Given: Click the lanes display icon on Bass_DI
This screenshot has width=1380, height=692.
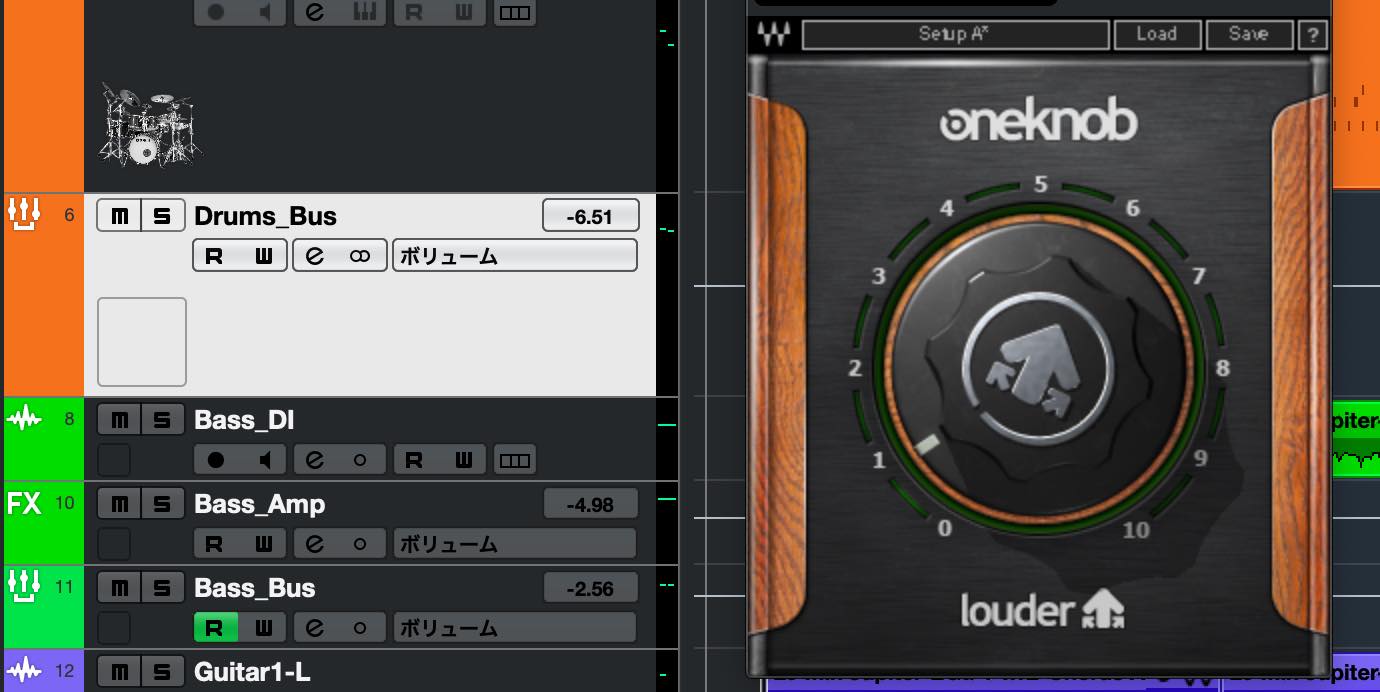Looking at the screenshot, I should [x=514, y=460].
